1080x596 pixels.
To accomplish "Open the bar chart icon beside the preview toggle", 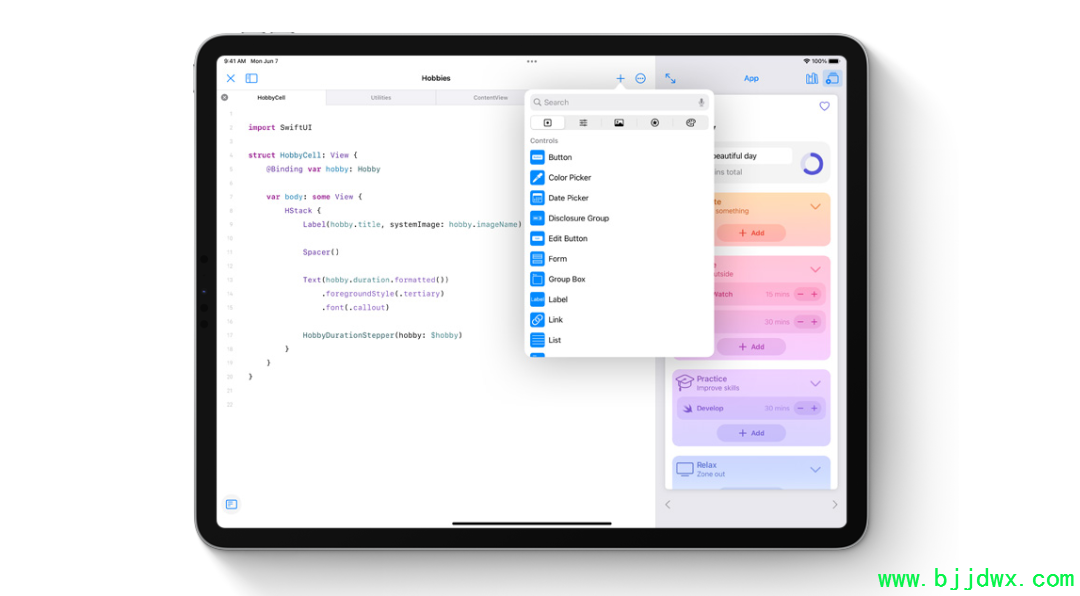I will coord(811,79).
